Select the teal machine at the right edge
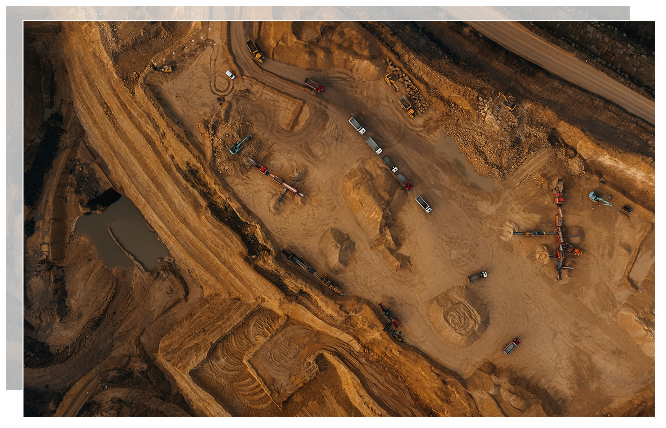666x428 pixels. 599,198
